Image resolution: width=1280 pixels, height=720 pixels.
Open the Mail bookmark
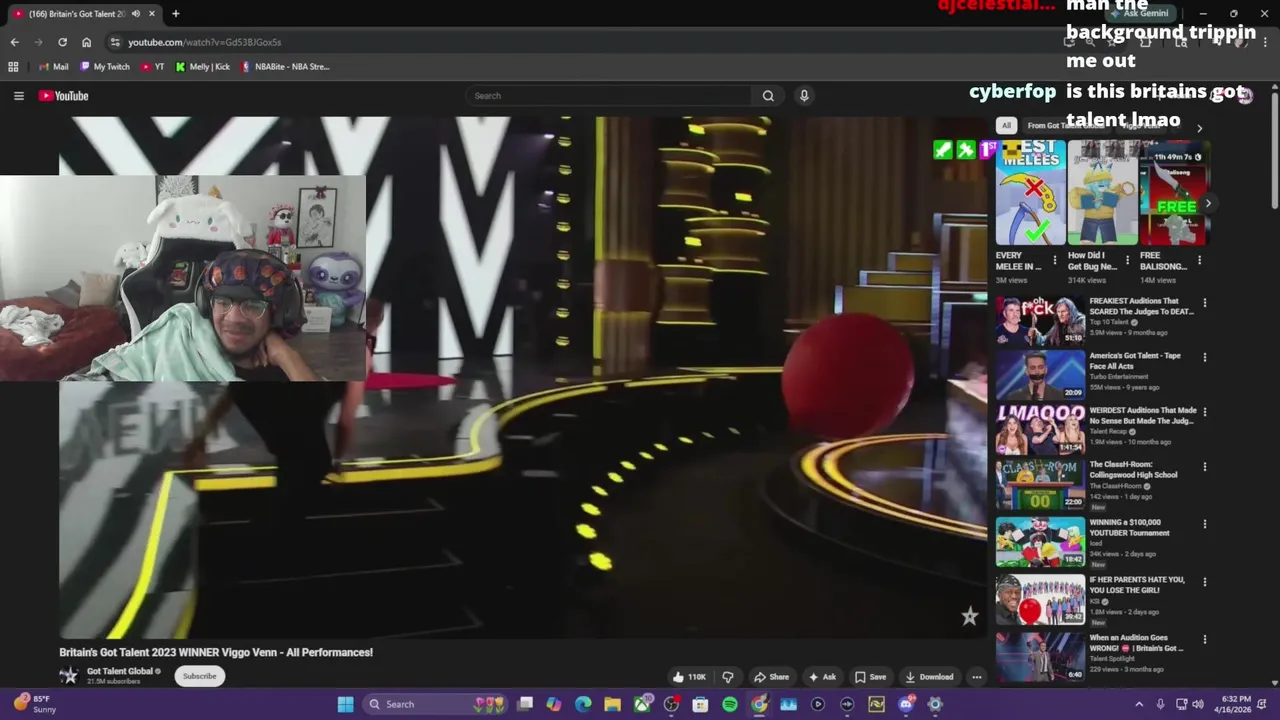pos(54,67)
